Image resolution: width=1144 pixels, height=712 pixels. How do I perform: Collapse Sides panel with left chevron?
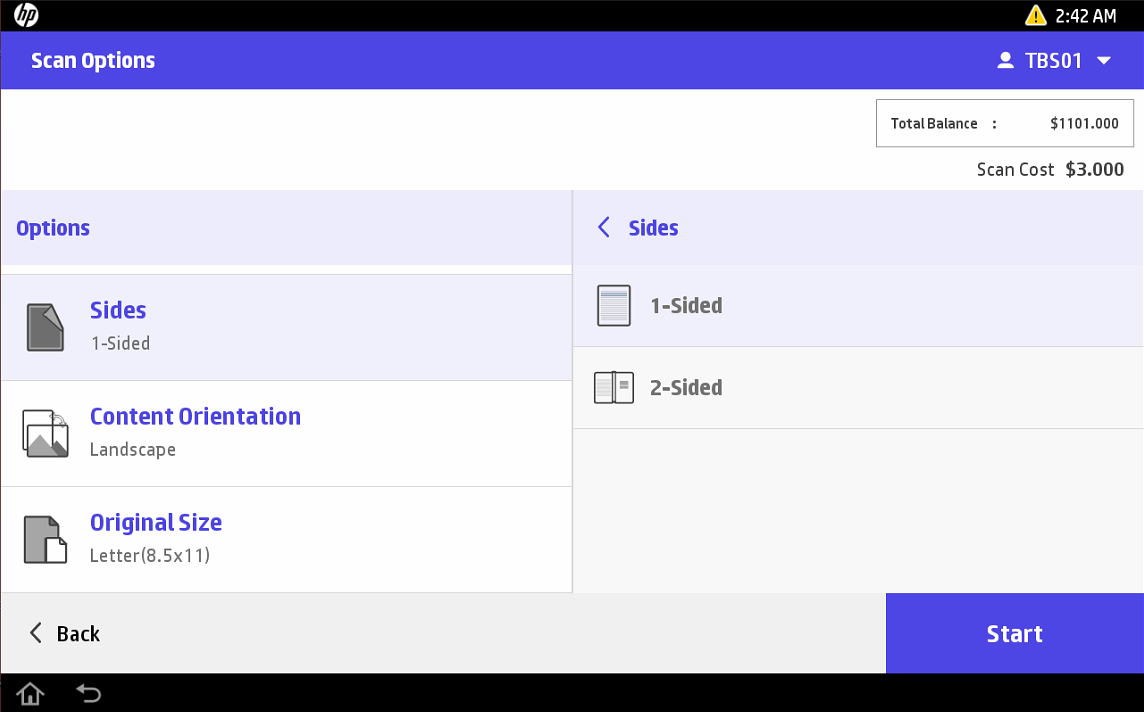pos(603,228)
